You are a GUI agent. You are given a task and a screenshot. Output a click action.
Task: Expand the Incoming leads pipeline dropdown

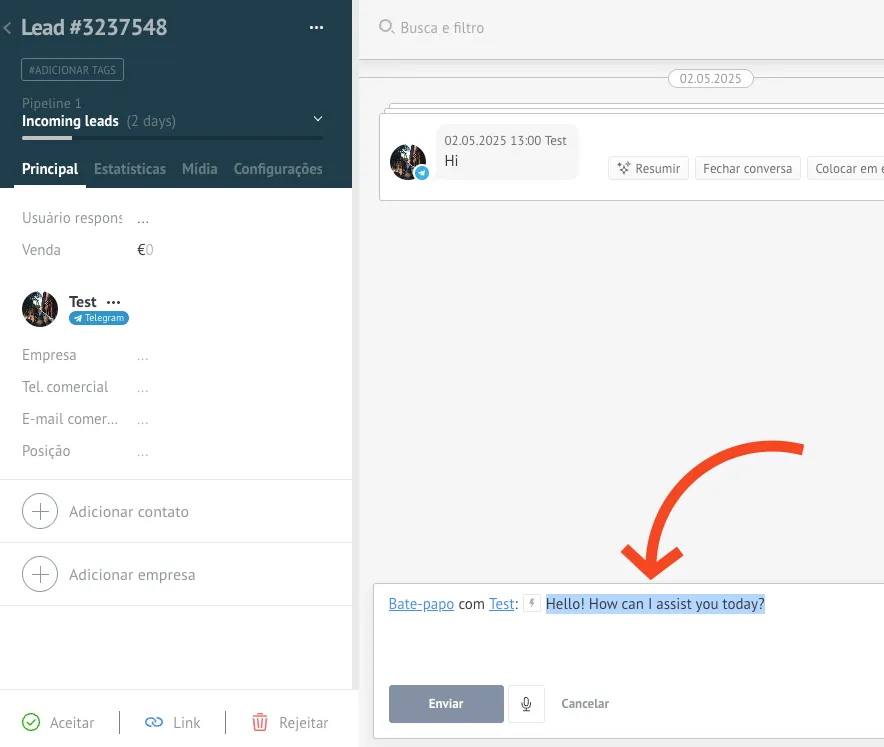[318, 119]
